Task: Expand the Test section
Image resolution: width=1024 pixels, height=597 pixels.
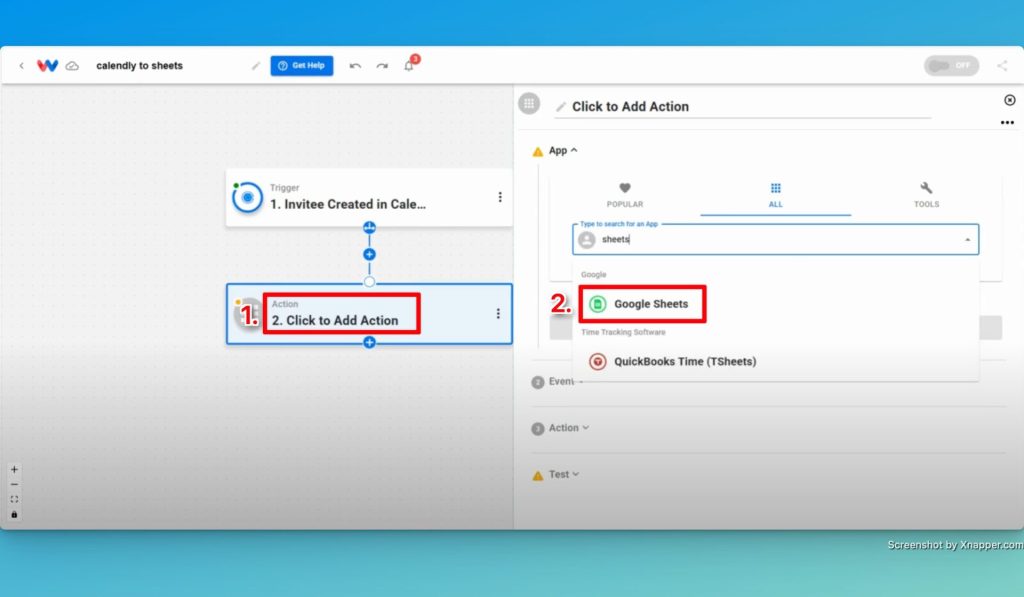Action: click(x=564, y=474)
